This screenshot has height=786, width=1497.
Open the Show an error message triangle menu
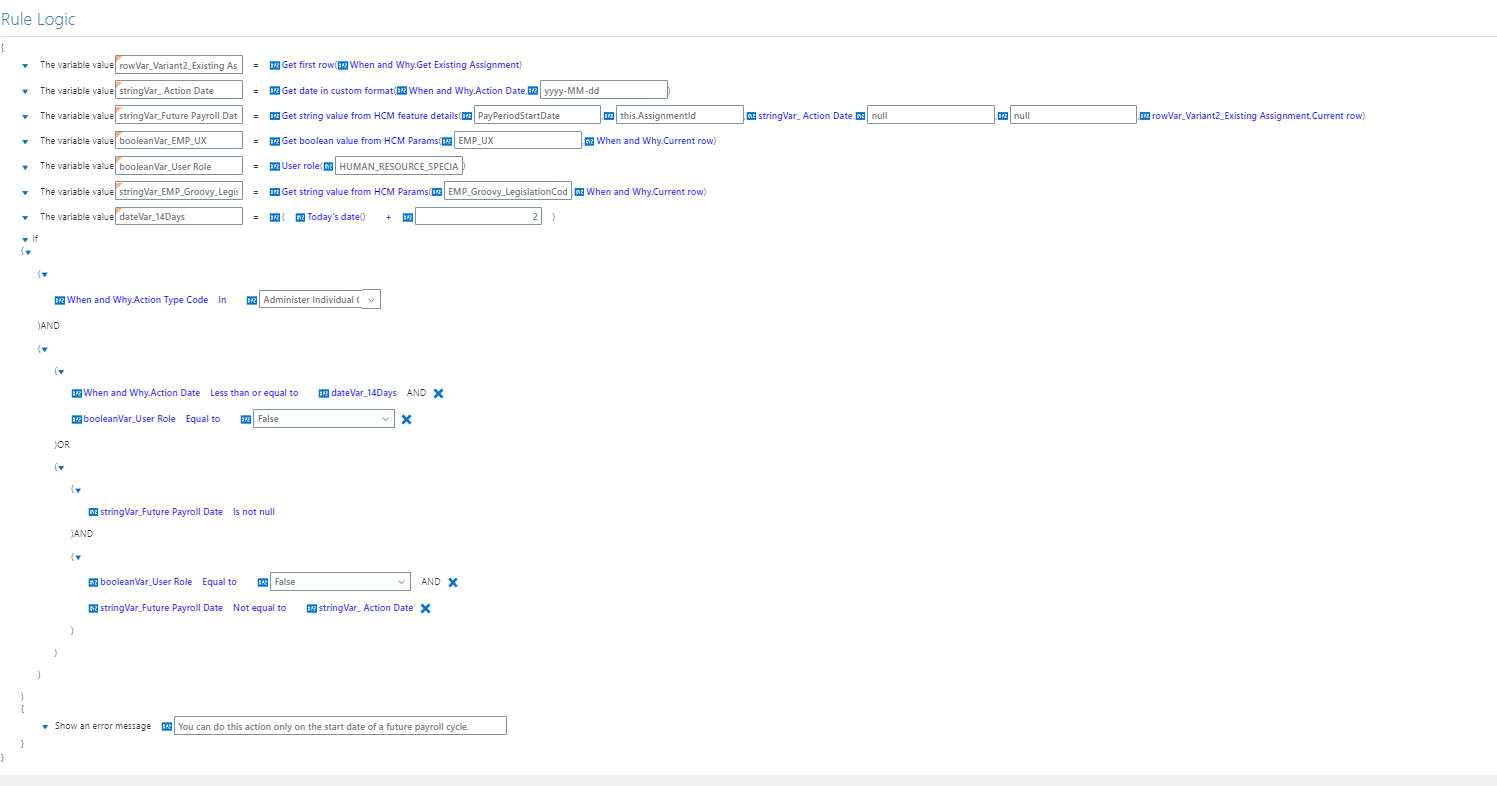[45, 726]
